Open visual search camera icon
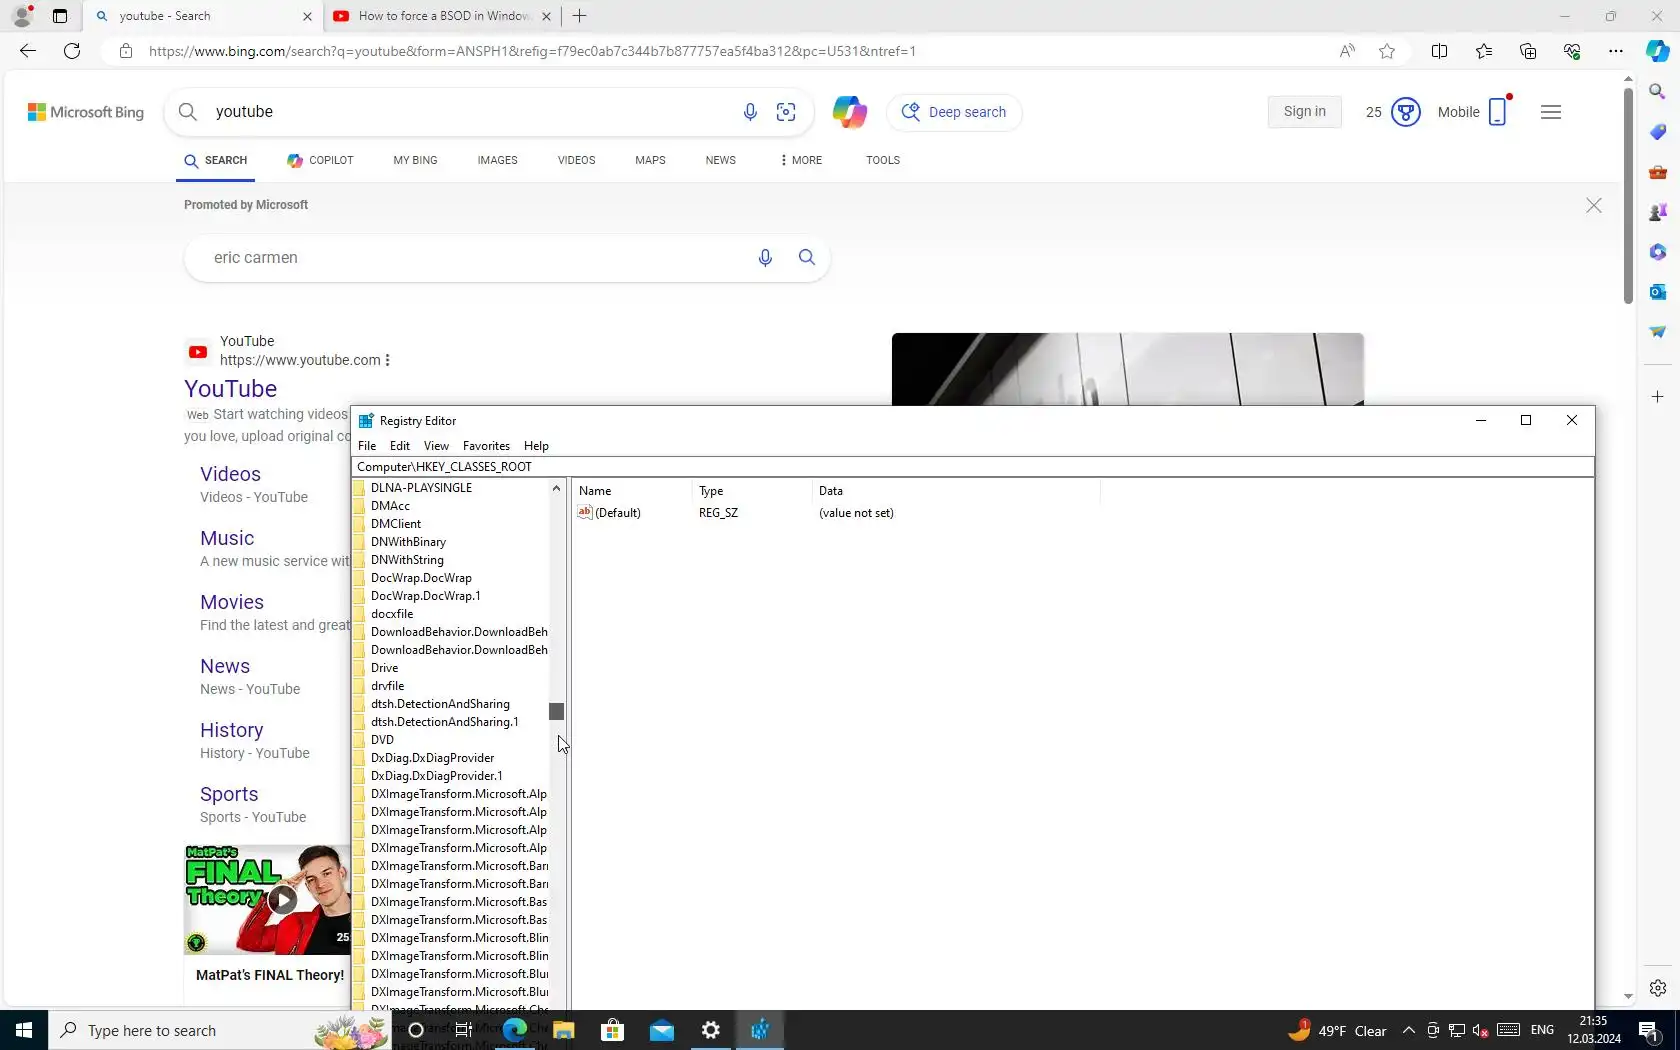 [x=786, y=112]
